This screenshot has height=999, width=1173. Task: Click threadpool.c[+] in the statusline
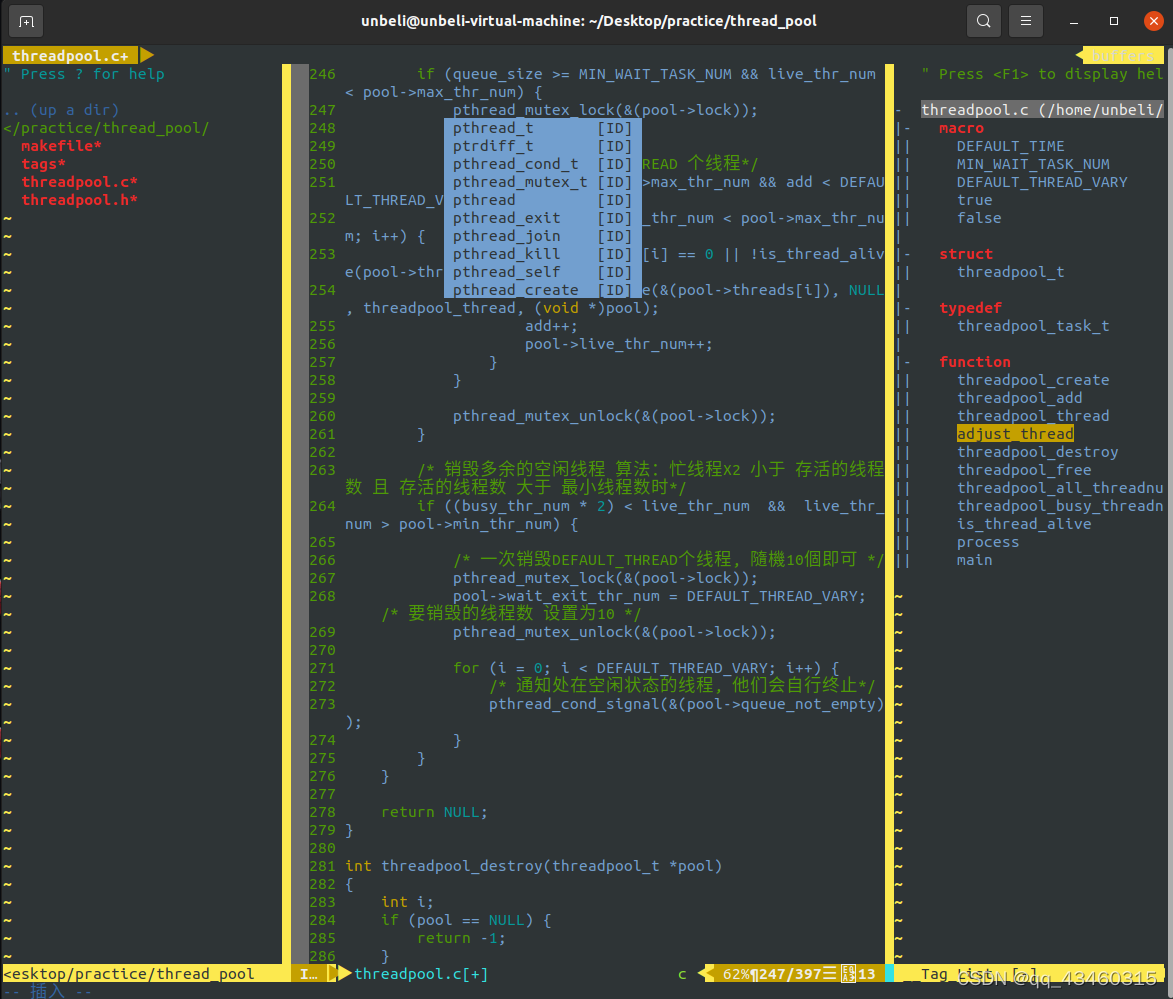(421, 974)
